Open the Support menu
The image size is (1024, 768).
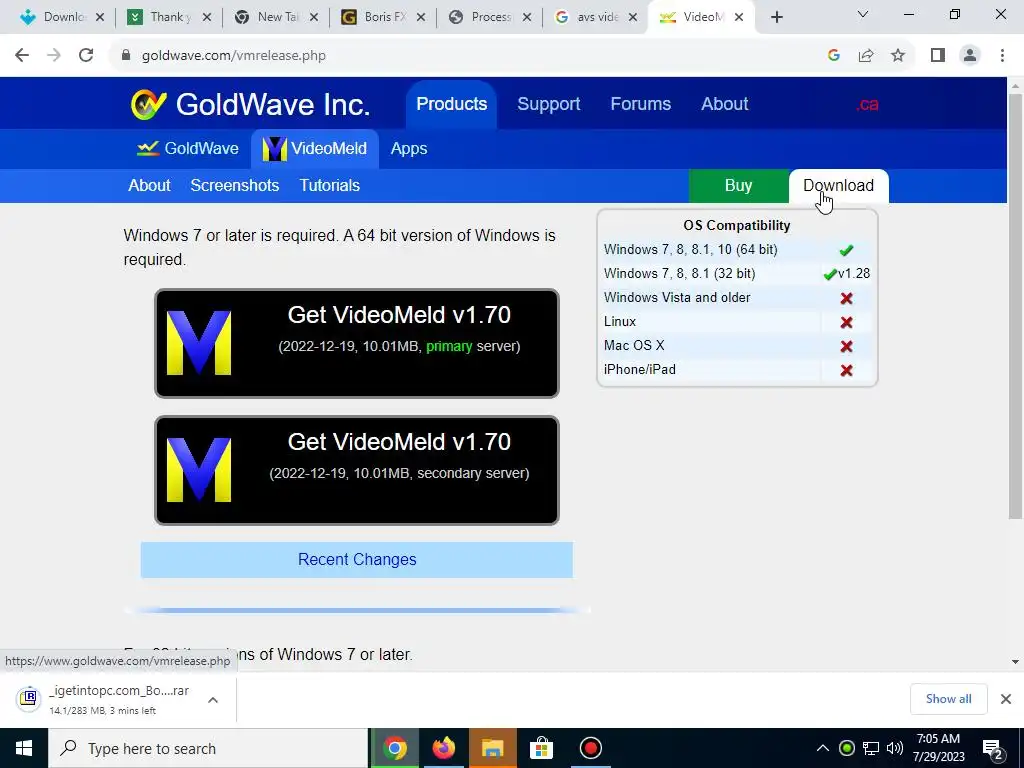click(x=549, y=104)
